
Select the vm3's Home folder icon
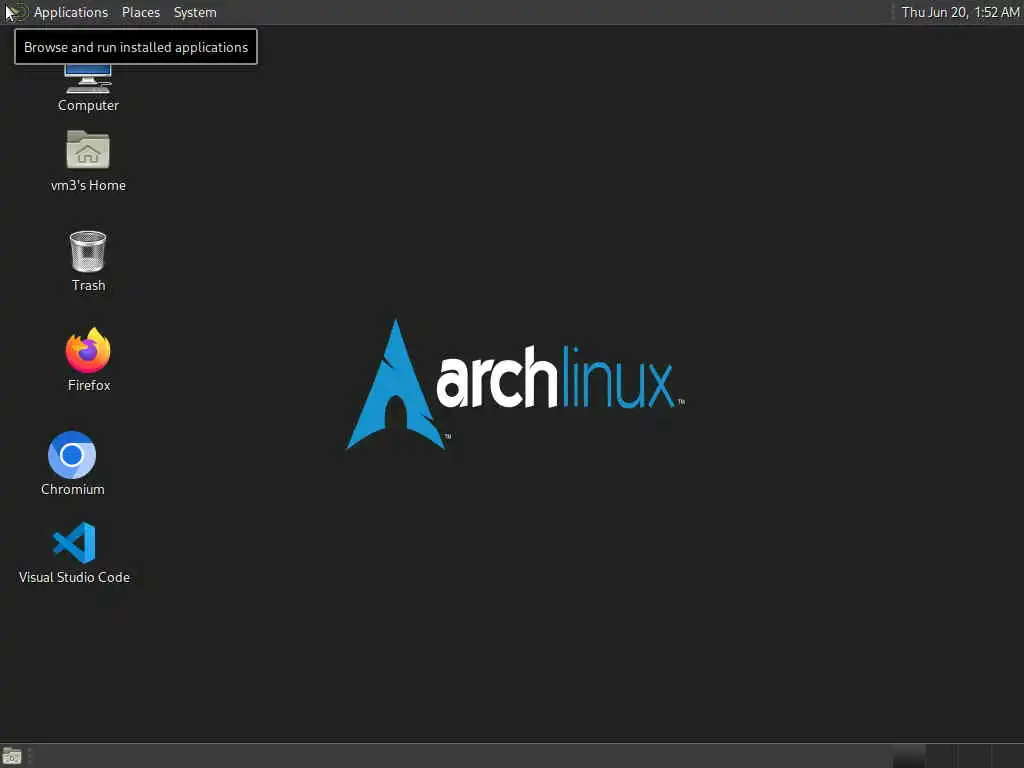(88, 161)
